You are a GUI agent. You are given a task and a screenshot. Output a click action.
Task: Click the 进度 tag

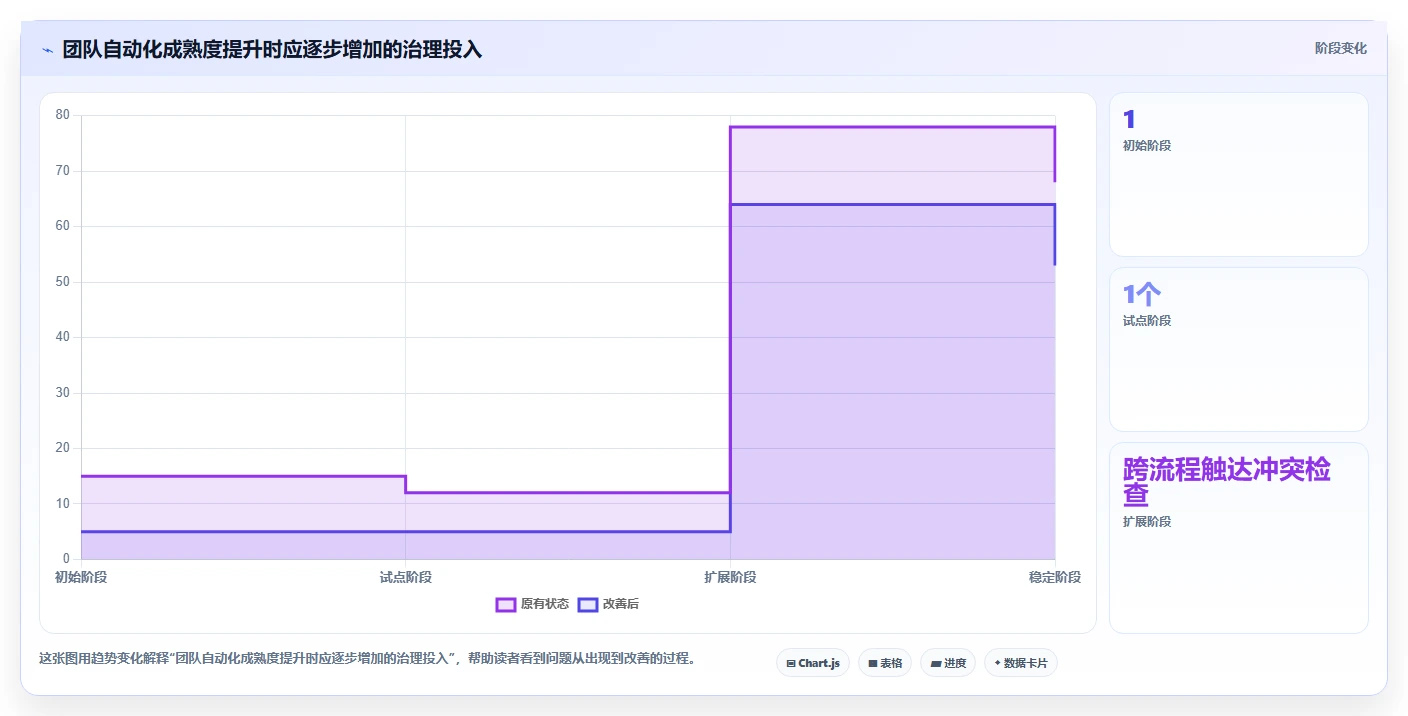pyautogui.click(x=948, y=663)
